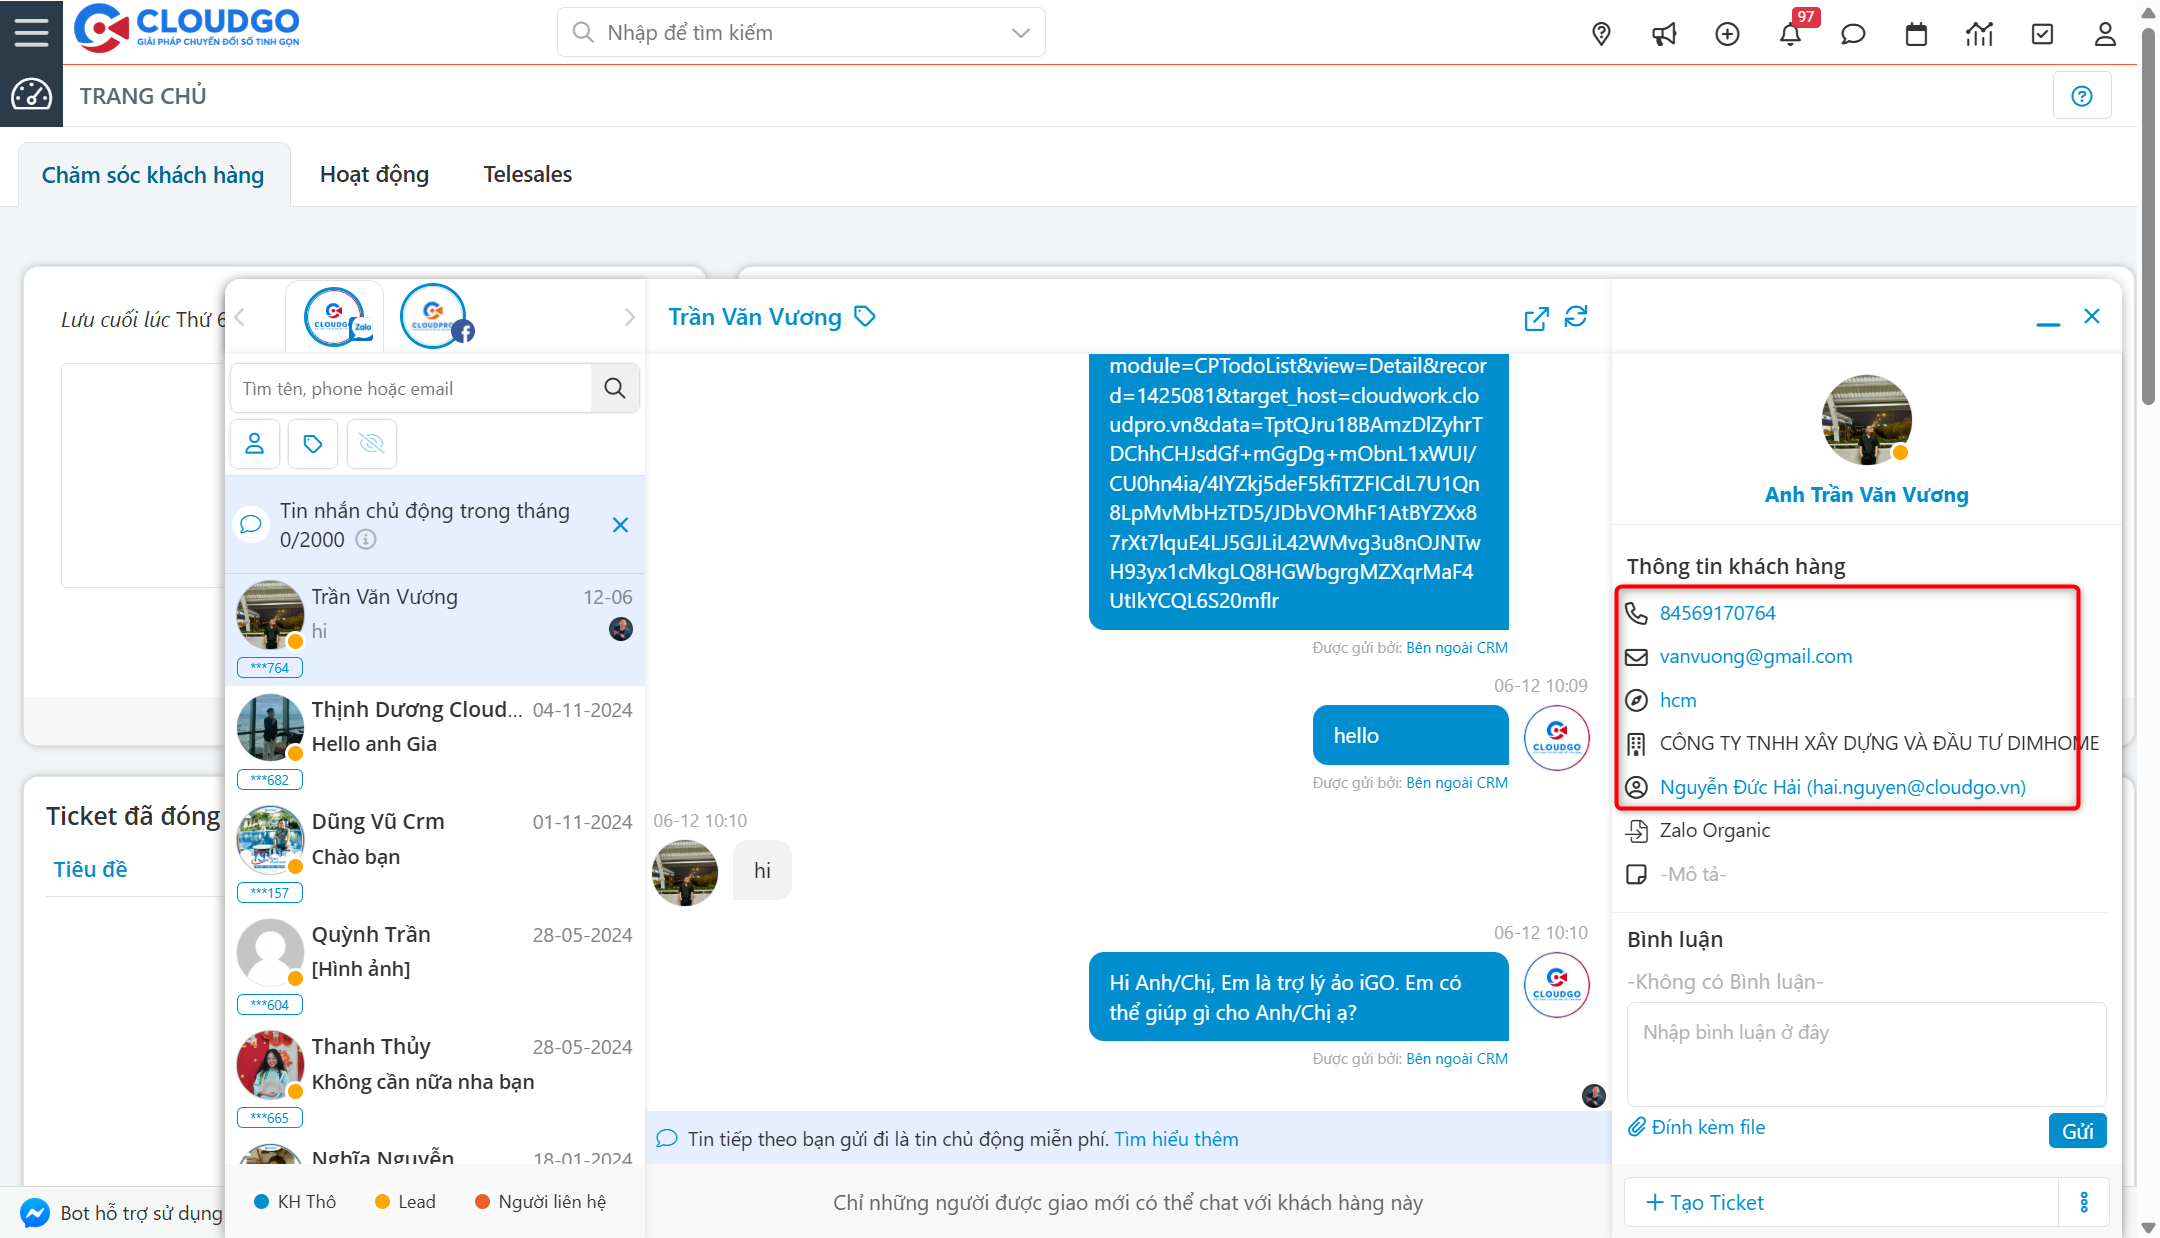Switch to the Telesales tab
Screen dimensions: 2160x1238
tap(527, 173)
